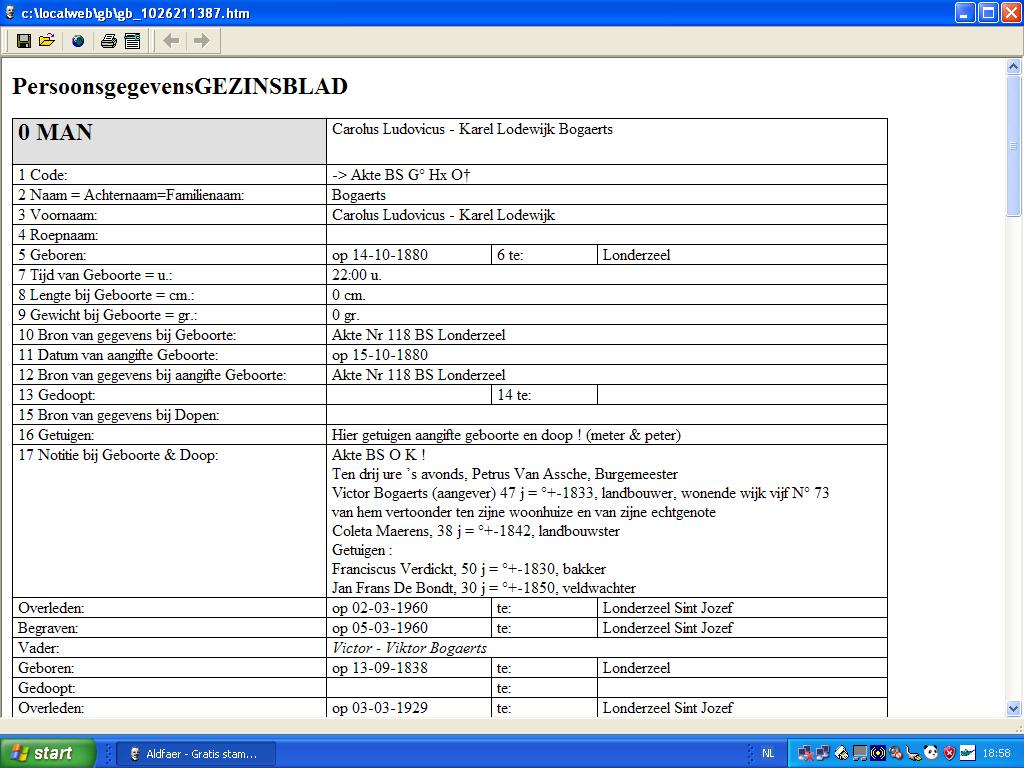The height and width of the screenshot is (768, 1024).
Task: Click father's birth date 'op 13-09-1838'
Action: click(x=380, y=668)
